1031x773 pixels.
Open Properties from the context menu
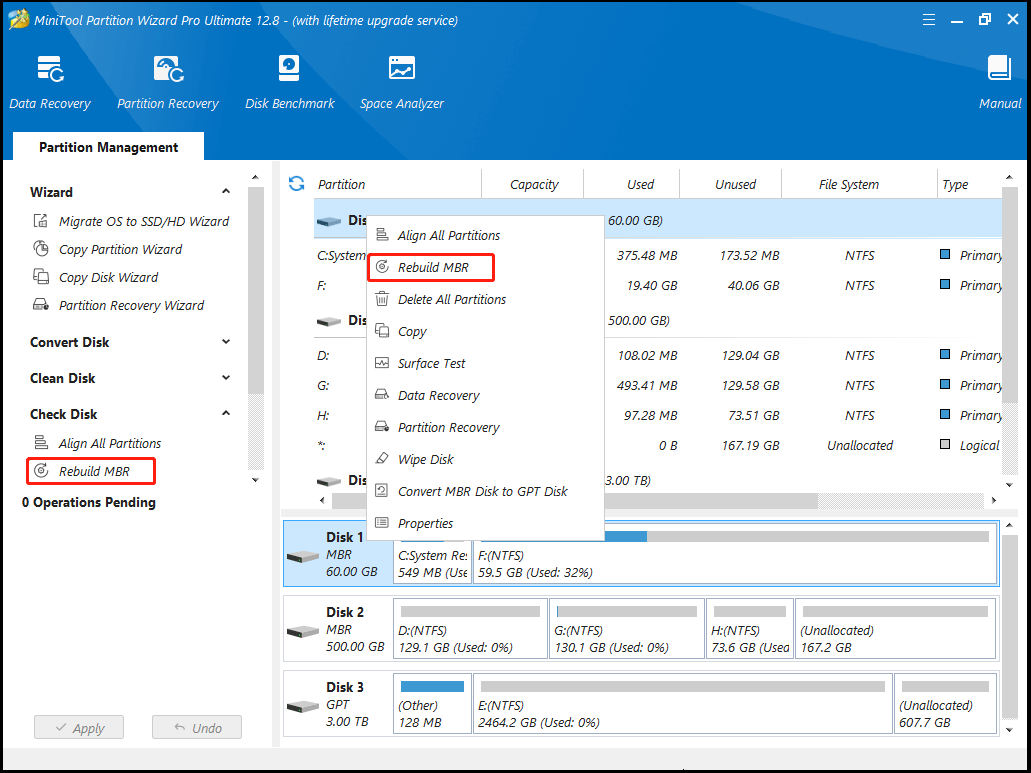(485, 523)
